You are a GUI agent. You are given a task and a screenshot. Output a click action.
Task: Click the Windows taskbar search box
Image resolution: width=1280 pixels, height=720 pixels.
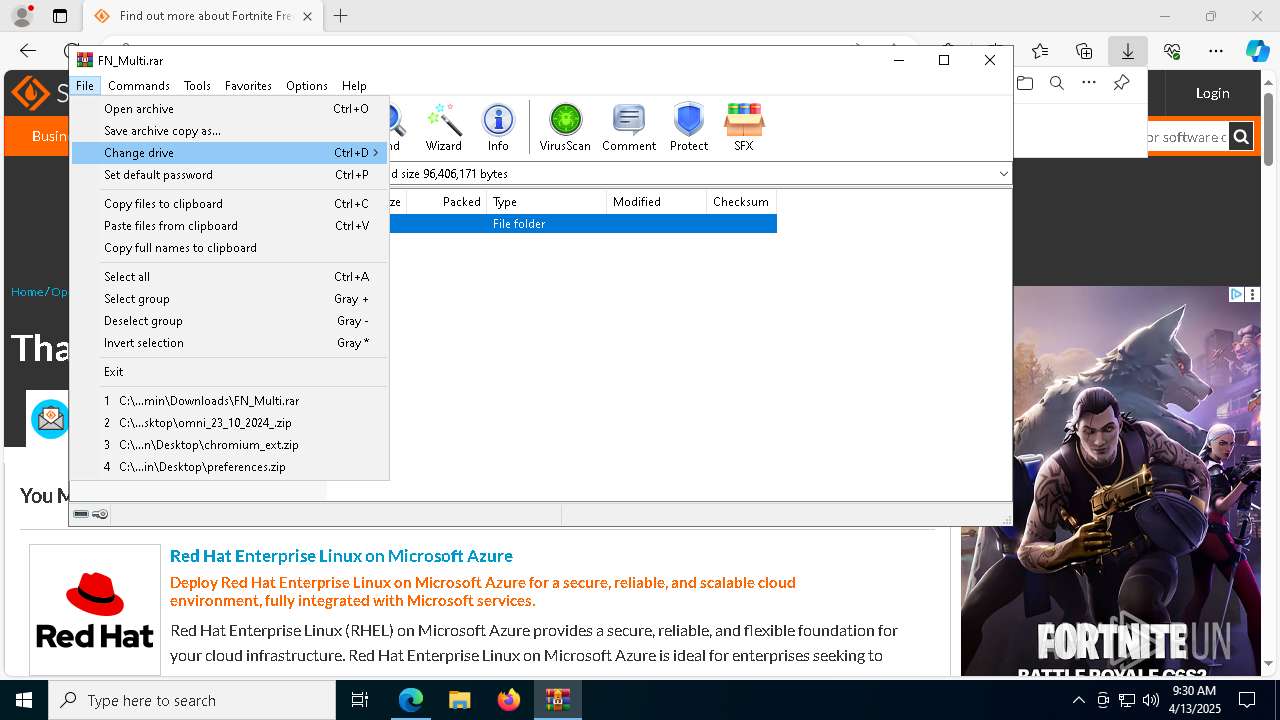pos(192,700)
